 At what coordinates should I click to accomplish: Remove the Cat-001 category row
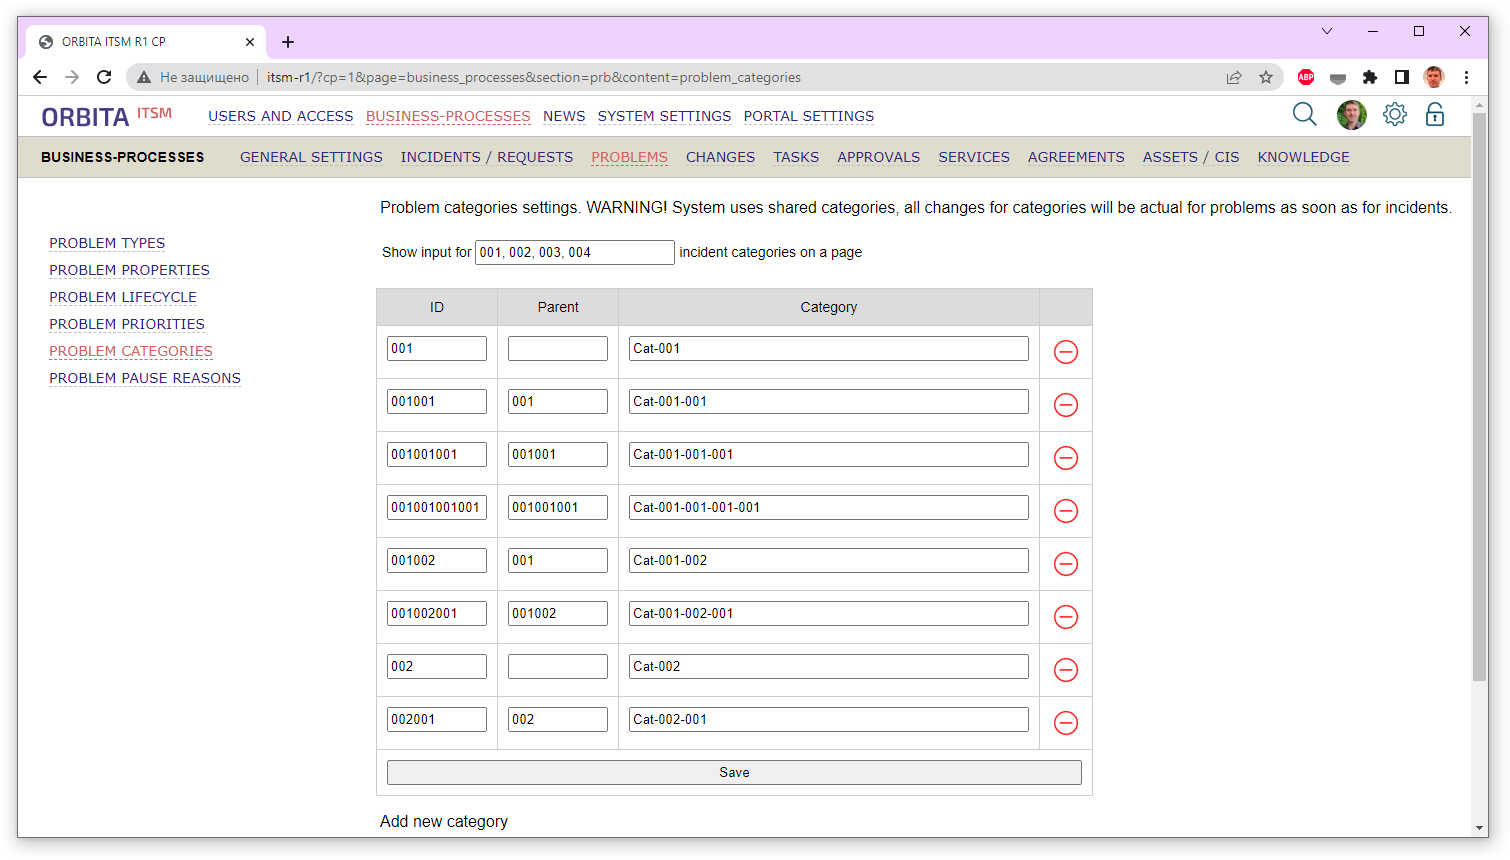[x=1066, y=352]
